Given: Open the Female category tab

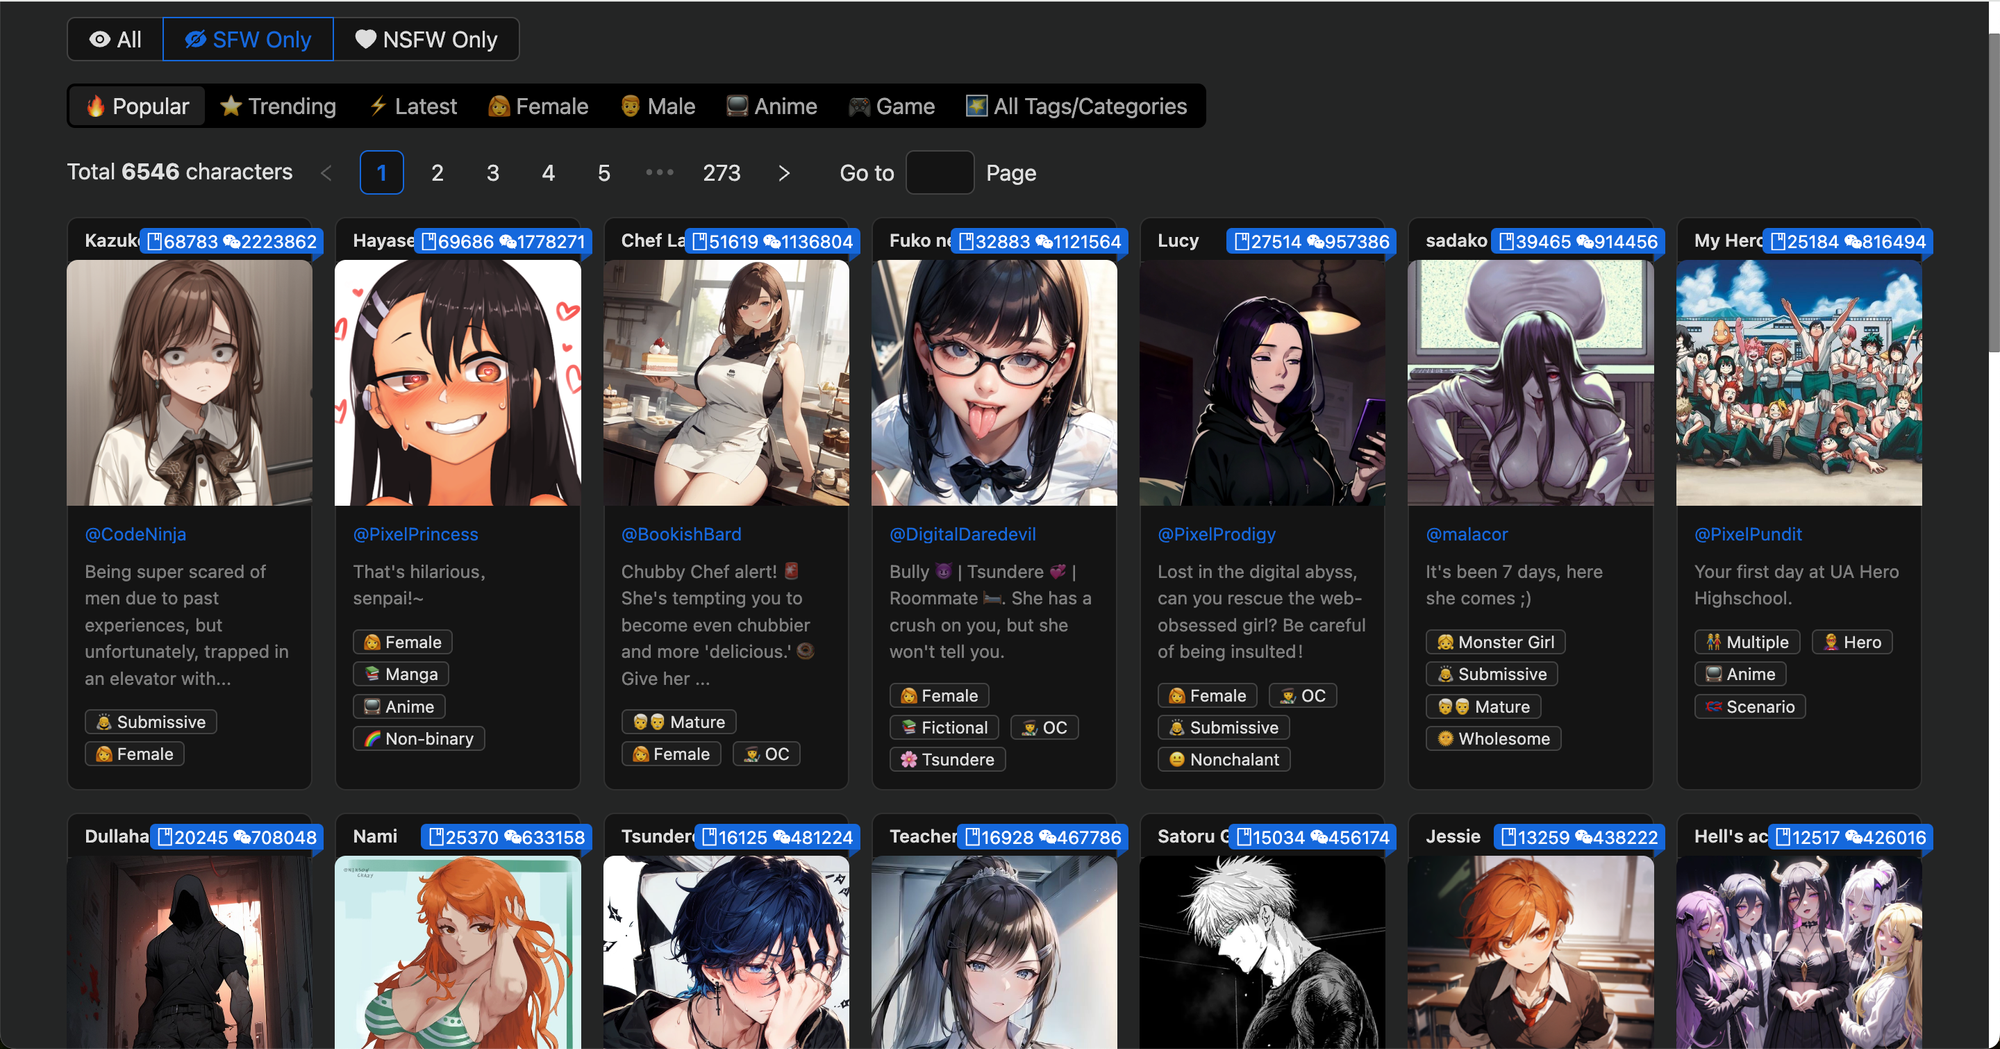Looking at the screenshot, I should click(538, 106).
